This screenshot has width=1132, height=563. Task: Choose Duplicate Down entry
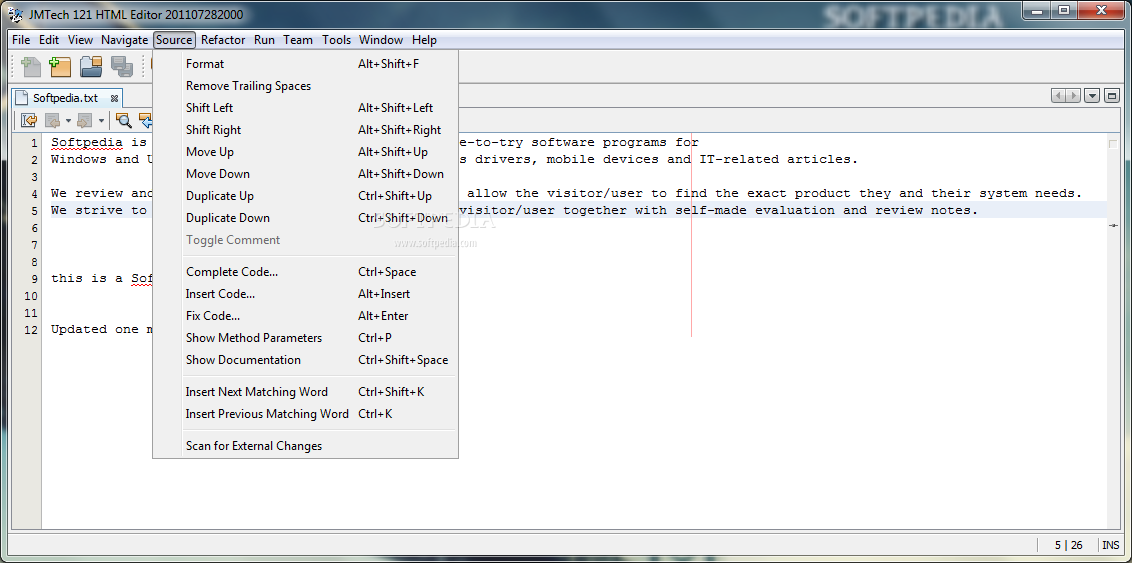click(305, 218)
